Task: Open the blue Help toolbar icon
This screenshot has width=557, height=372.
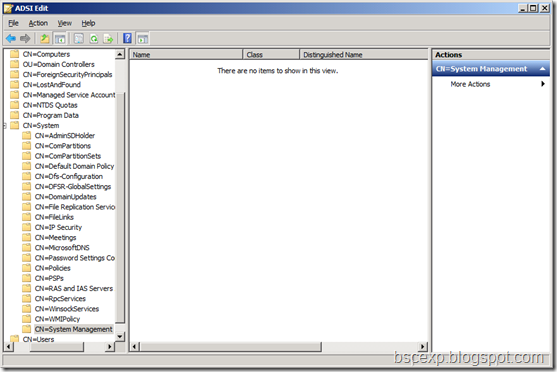Action: [x=127, y=38]
